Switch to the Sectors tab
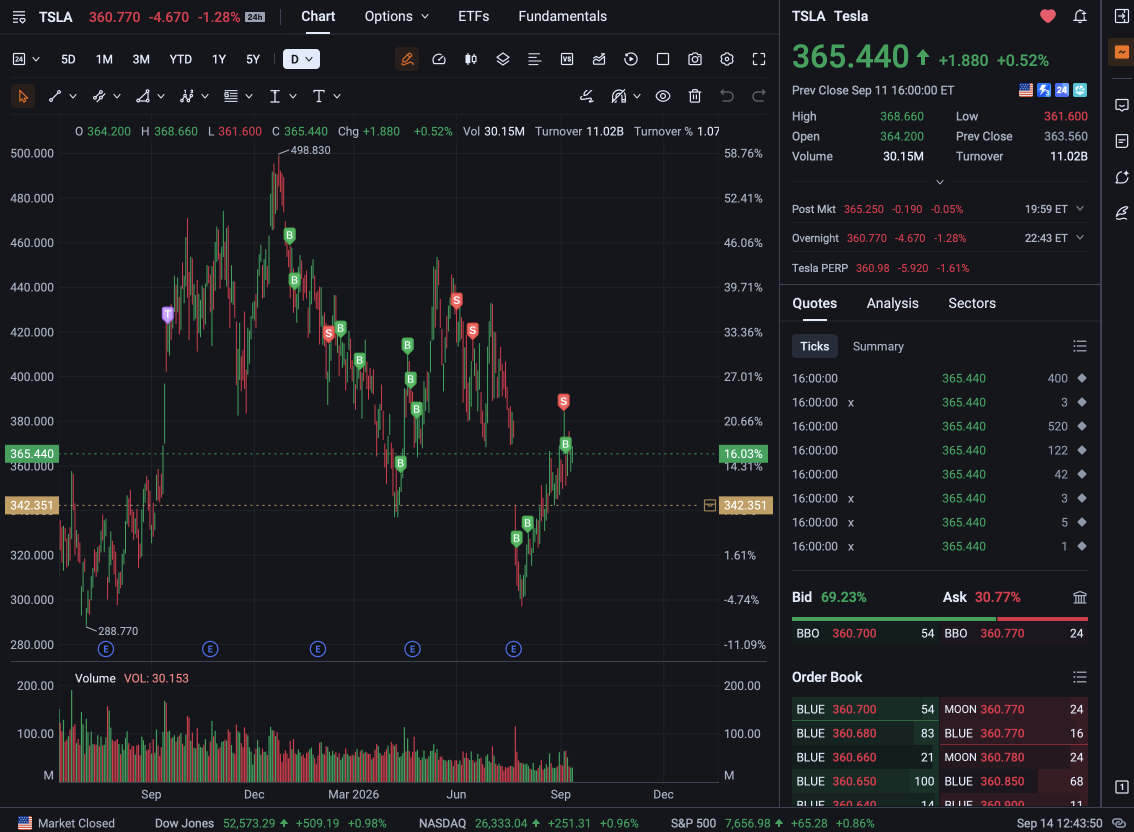 click(x=972, y=303)
